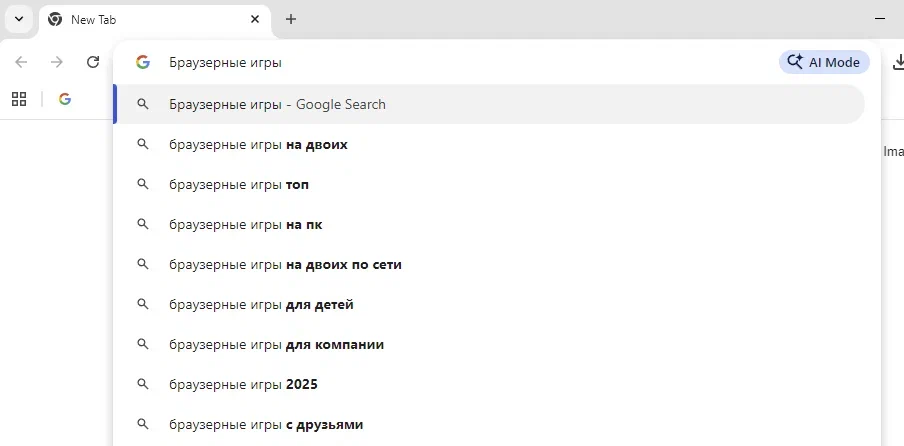Pick suggestion "браузерные игры на пк"
Viewport: 904px width, 446px height.
[x=245, y=225]
